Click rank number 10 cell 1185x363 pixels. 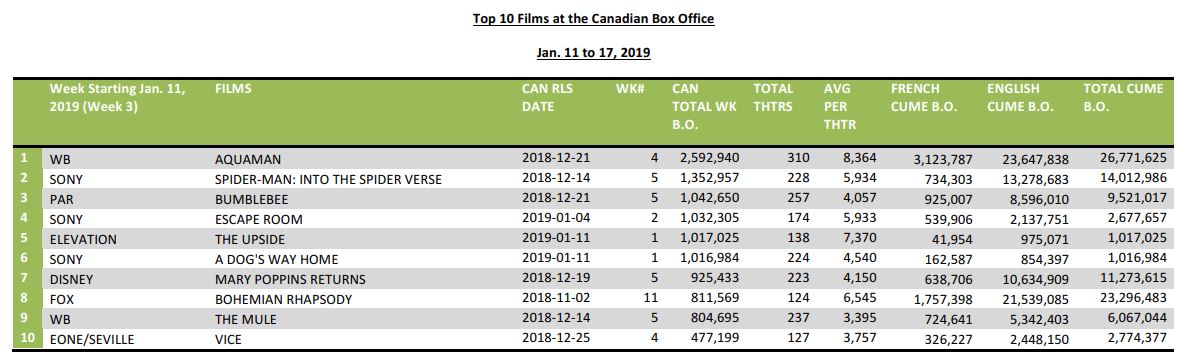(x=27, y=339)
